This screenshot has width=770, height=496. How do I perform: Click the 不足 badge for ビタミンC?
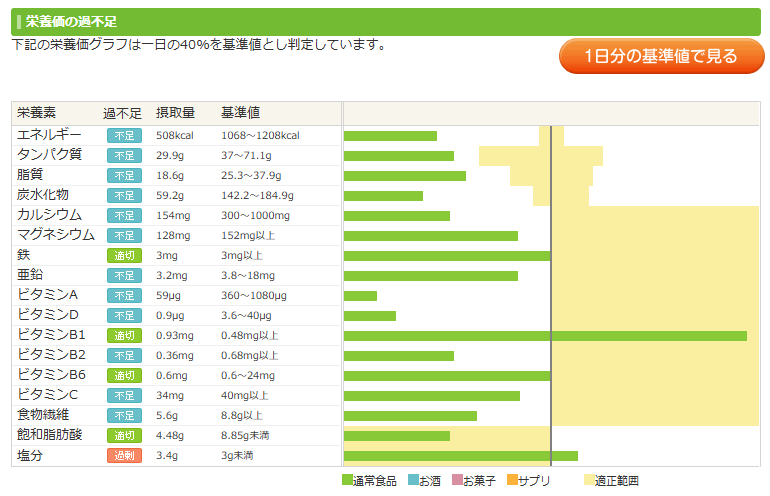124,396
